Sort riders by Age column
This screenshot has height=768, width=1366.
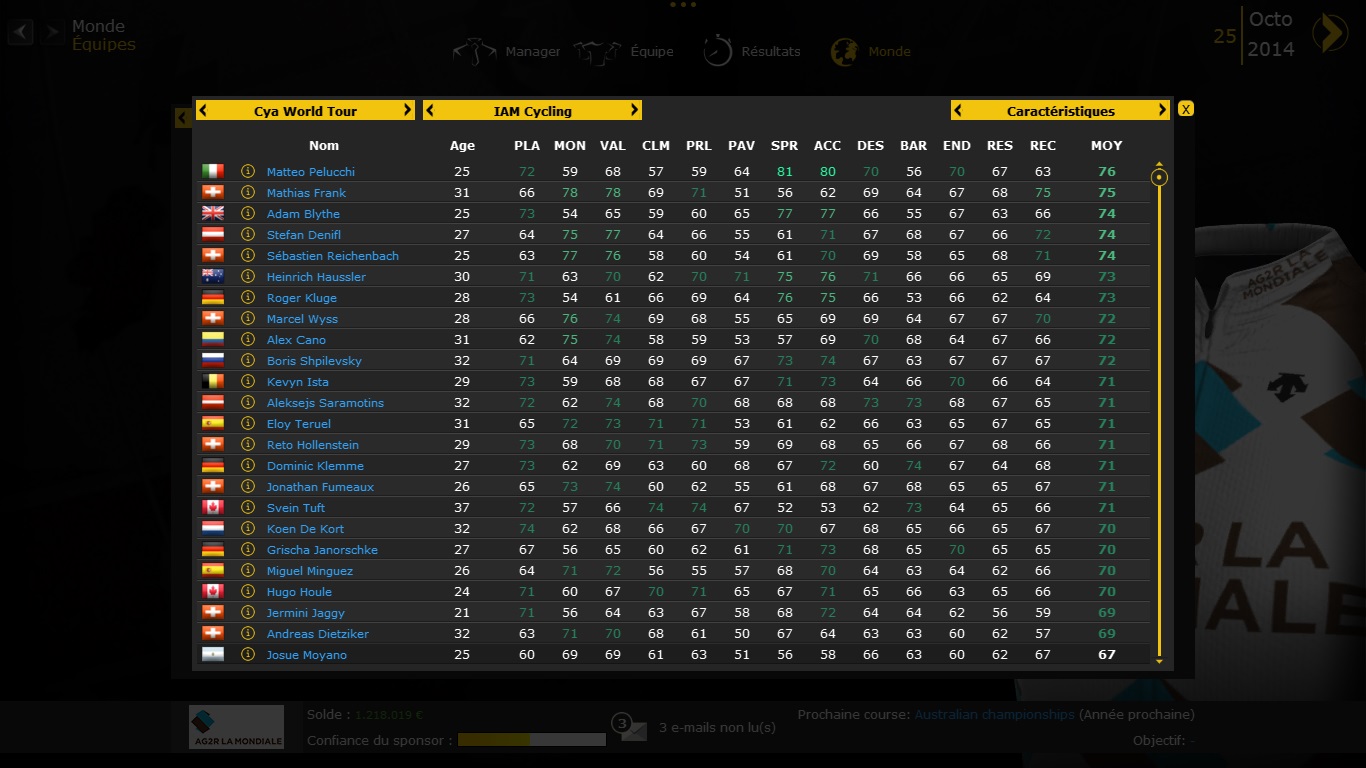pyautogui.click(x=462, y=146)
